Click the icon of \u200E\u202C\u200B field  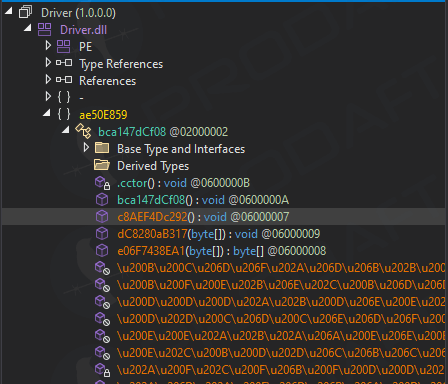[x=102, y=353]
